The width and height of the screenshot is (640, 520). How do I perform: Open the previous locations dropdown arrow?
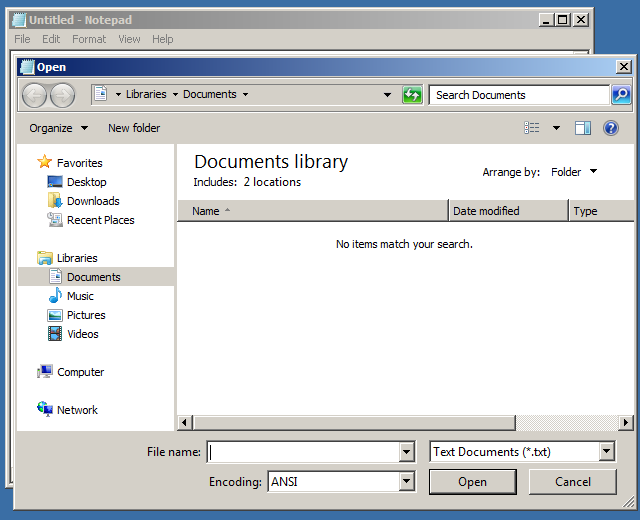tap(387, 95)
